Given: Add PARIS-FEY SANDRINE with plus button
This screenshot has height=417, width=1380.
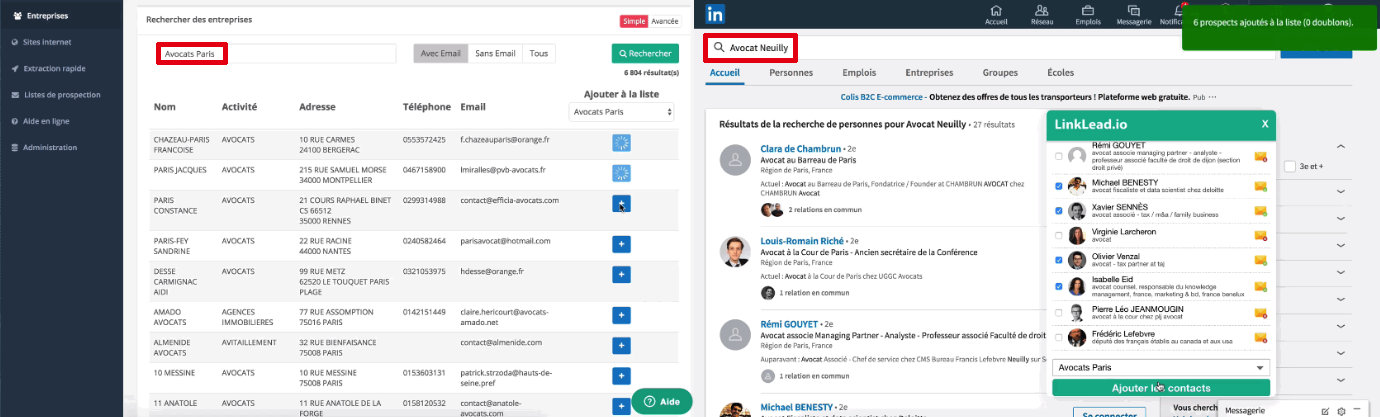Looking at the screenshot, I should click(x=621, y=243).
